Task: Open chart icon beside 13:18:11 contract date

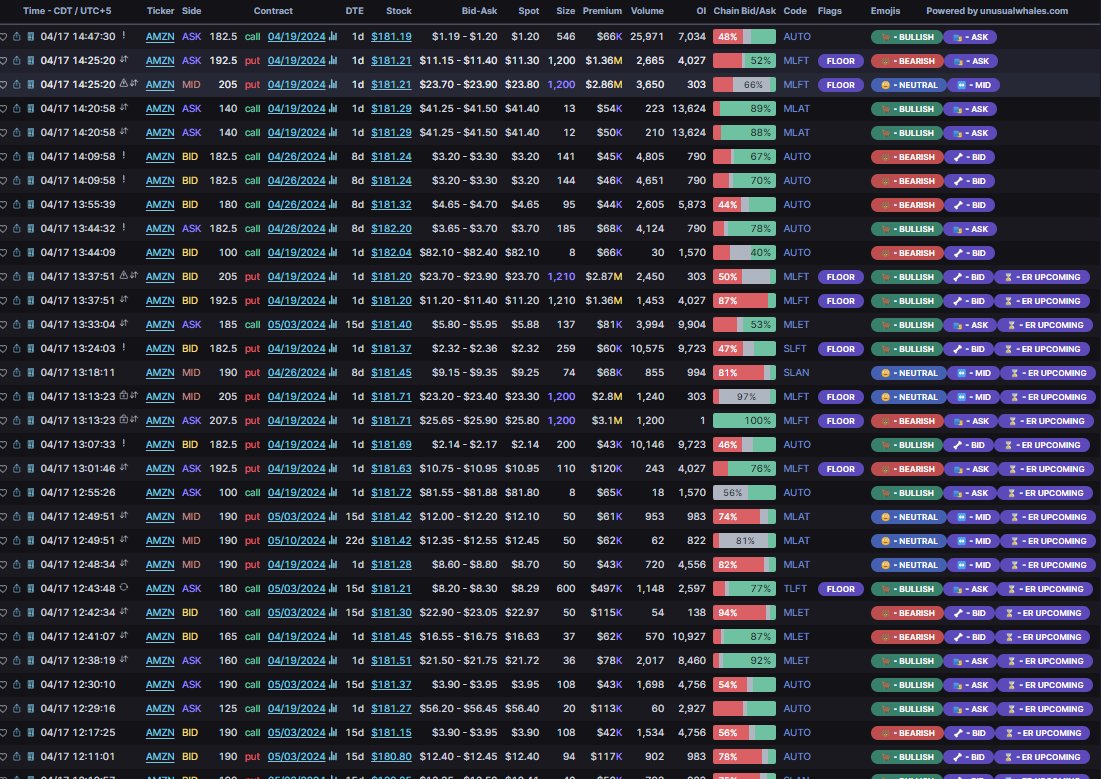Action: (333, 372)
